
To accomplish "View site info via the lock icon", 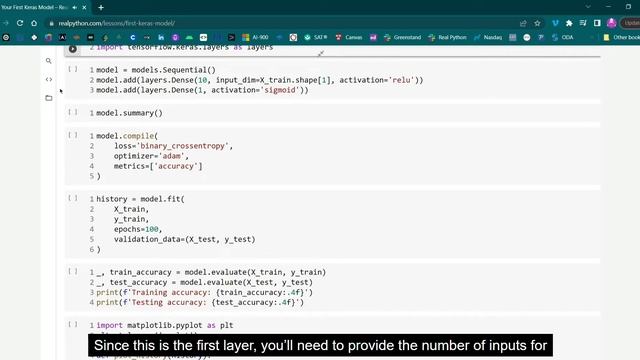I will point(51,23).
